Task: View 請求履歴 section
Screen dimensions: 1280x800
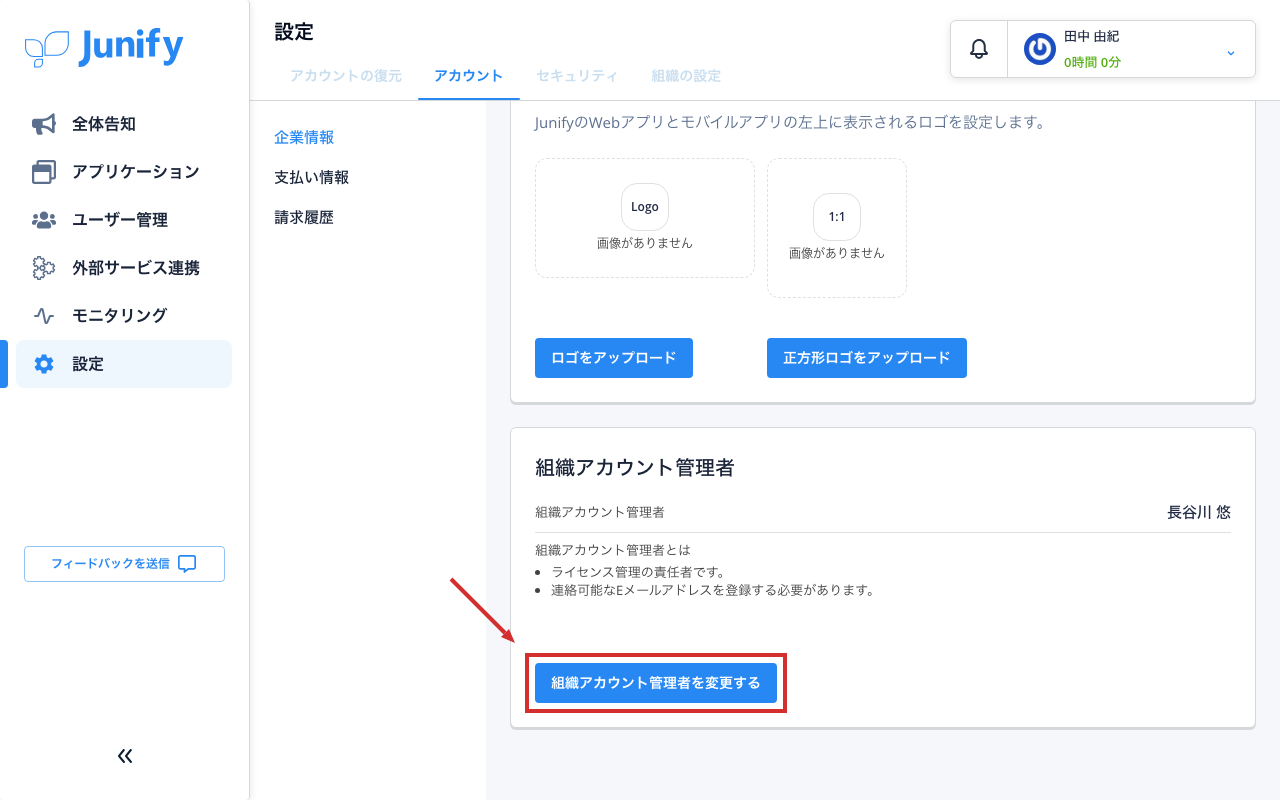Action: pyautogui.click(x=304, y=218)
